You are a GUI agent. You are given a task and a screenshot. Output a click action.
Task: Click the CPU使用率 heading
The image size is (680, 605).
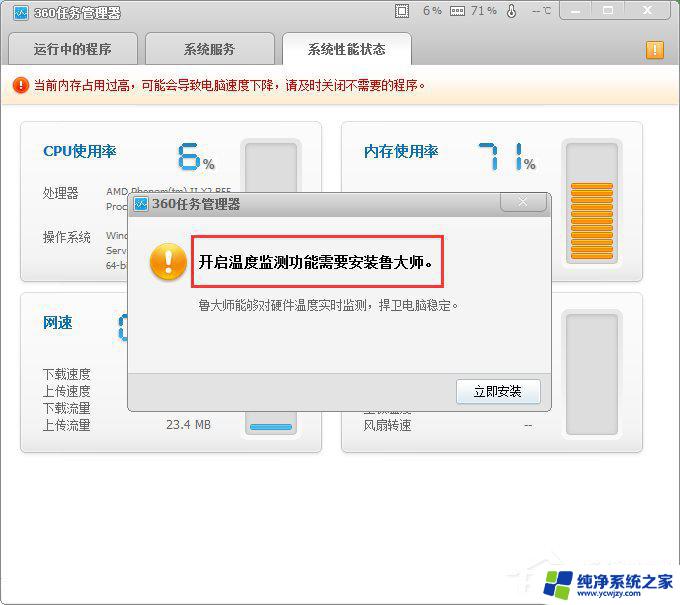(80, 151)
